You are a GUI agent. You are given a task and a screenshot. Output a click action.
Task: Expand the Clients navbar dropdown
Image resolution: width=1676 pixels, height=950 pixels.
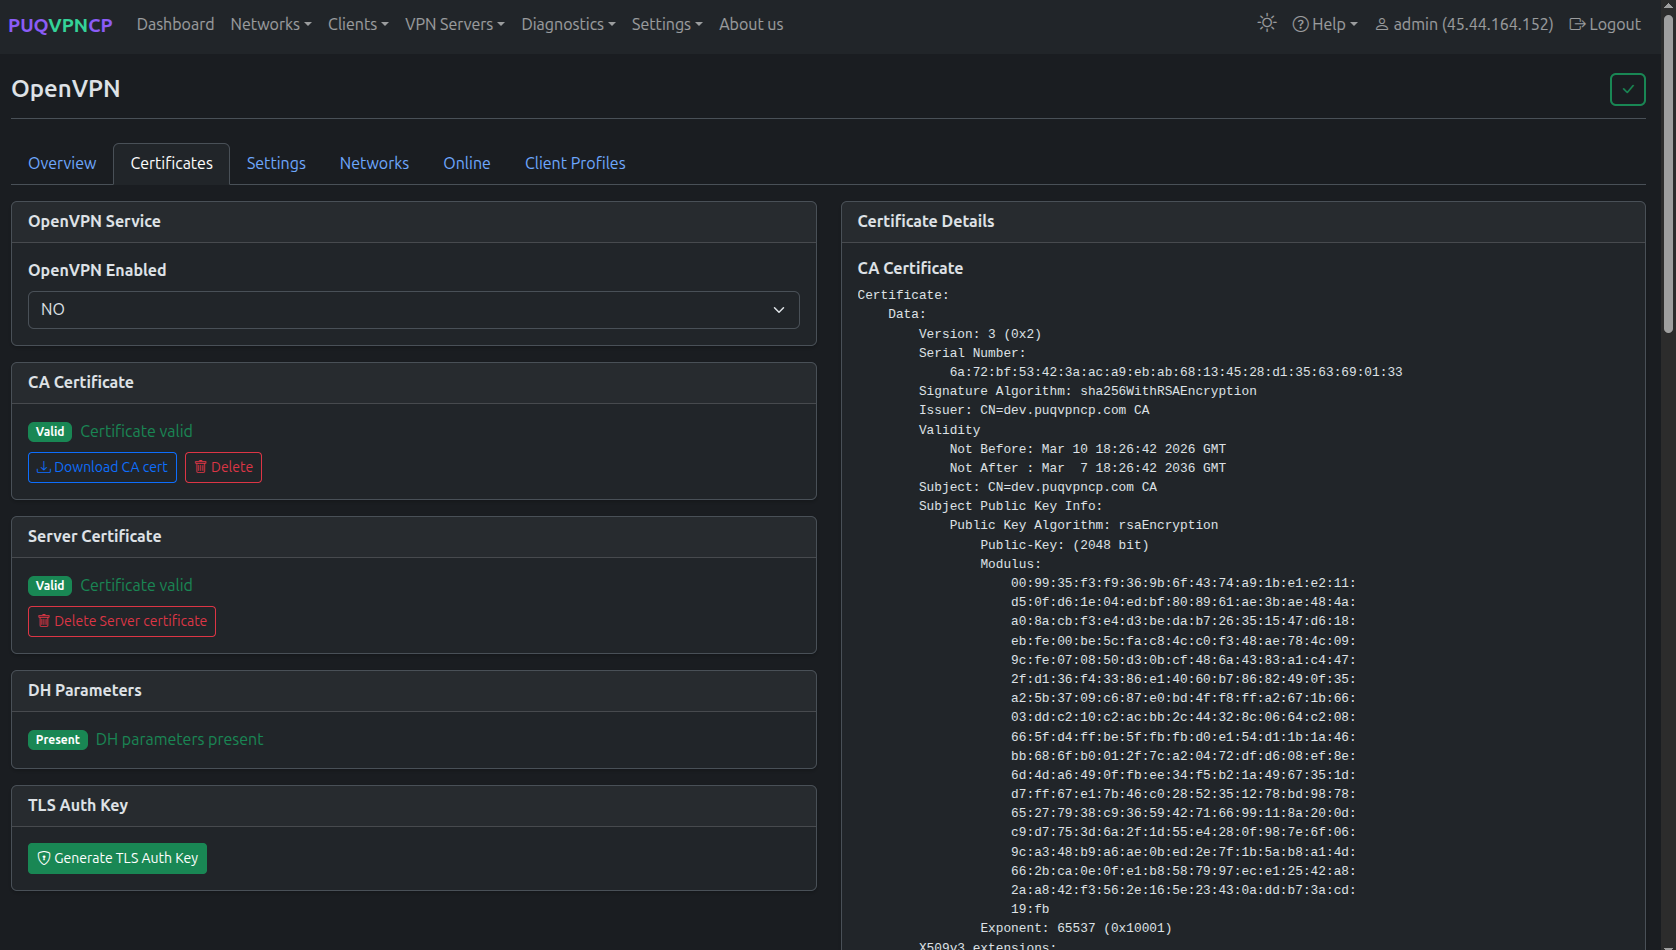tap(358, 24)
